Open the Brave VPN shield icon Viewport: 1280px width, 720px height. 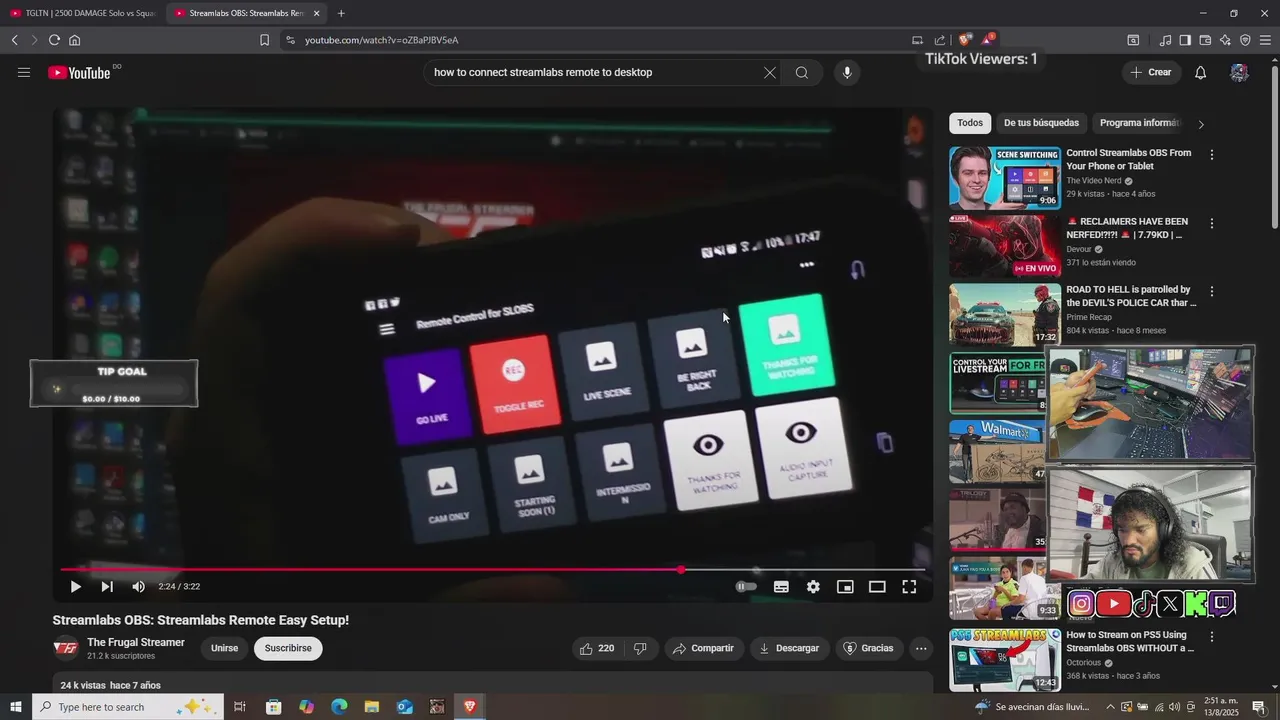coord(1245,40)
